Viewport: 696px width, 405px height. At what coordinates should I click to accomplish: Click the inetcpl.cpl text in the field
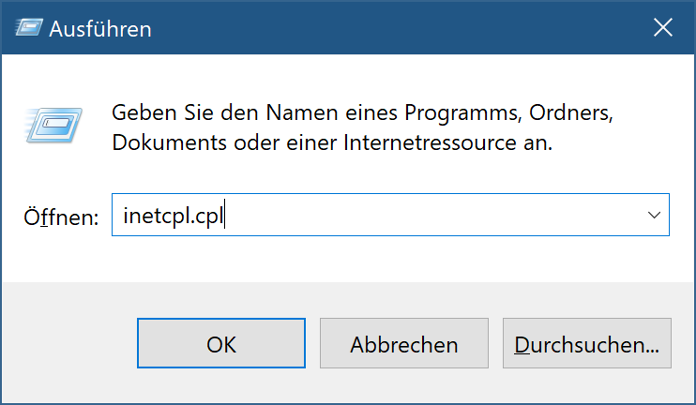click(x=174, y=216)
